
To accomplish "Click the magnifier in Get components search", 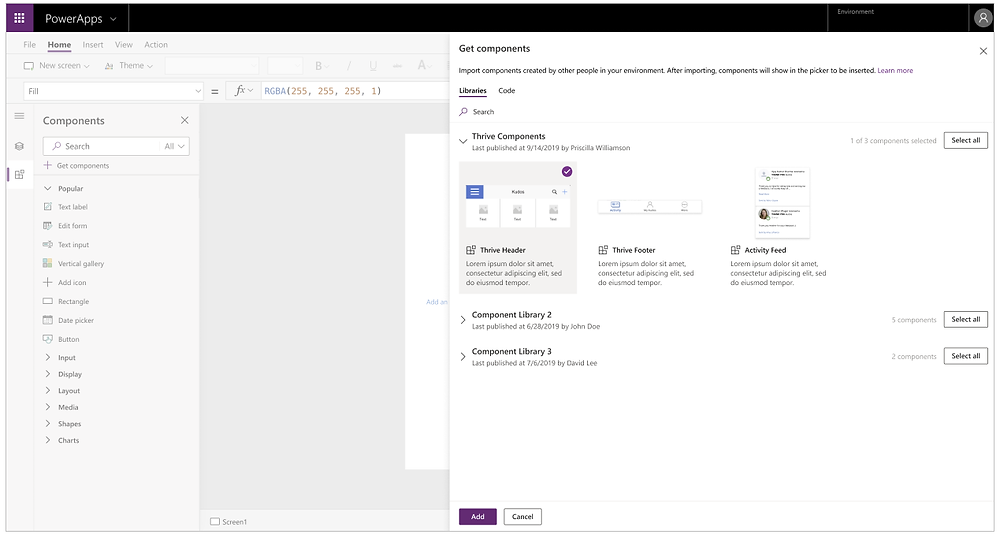I will [x=464, y=112].
